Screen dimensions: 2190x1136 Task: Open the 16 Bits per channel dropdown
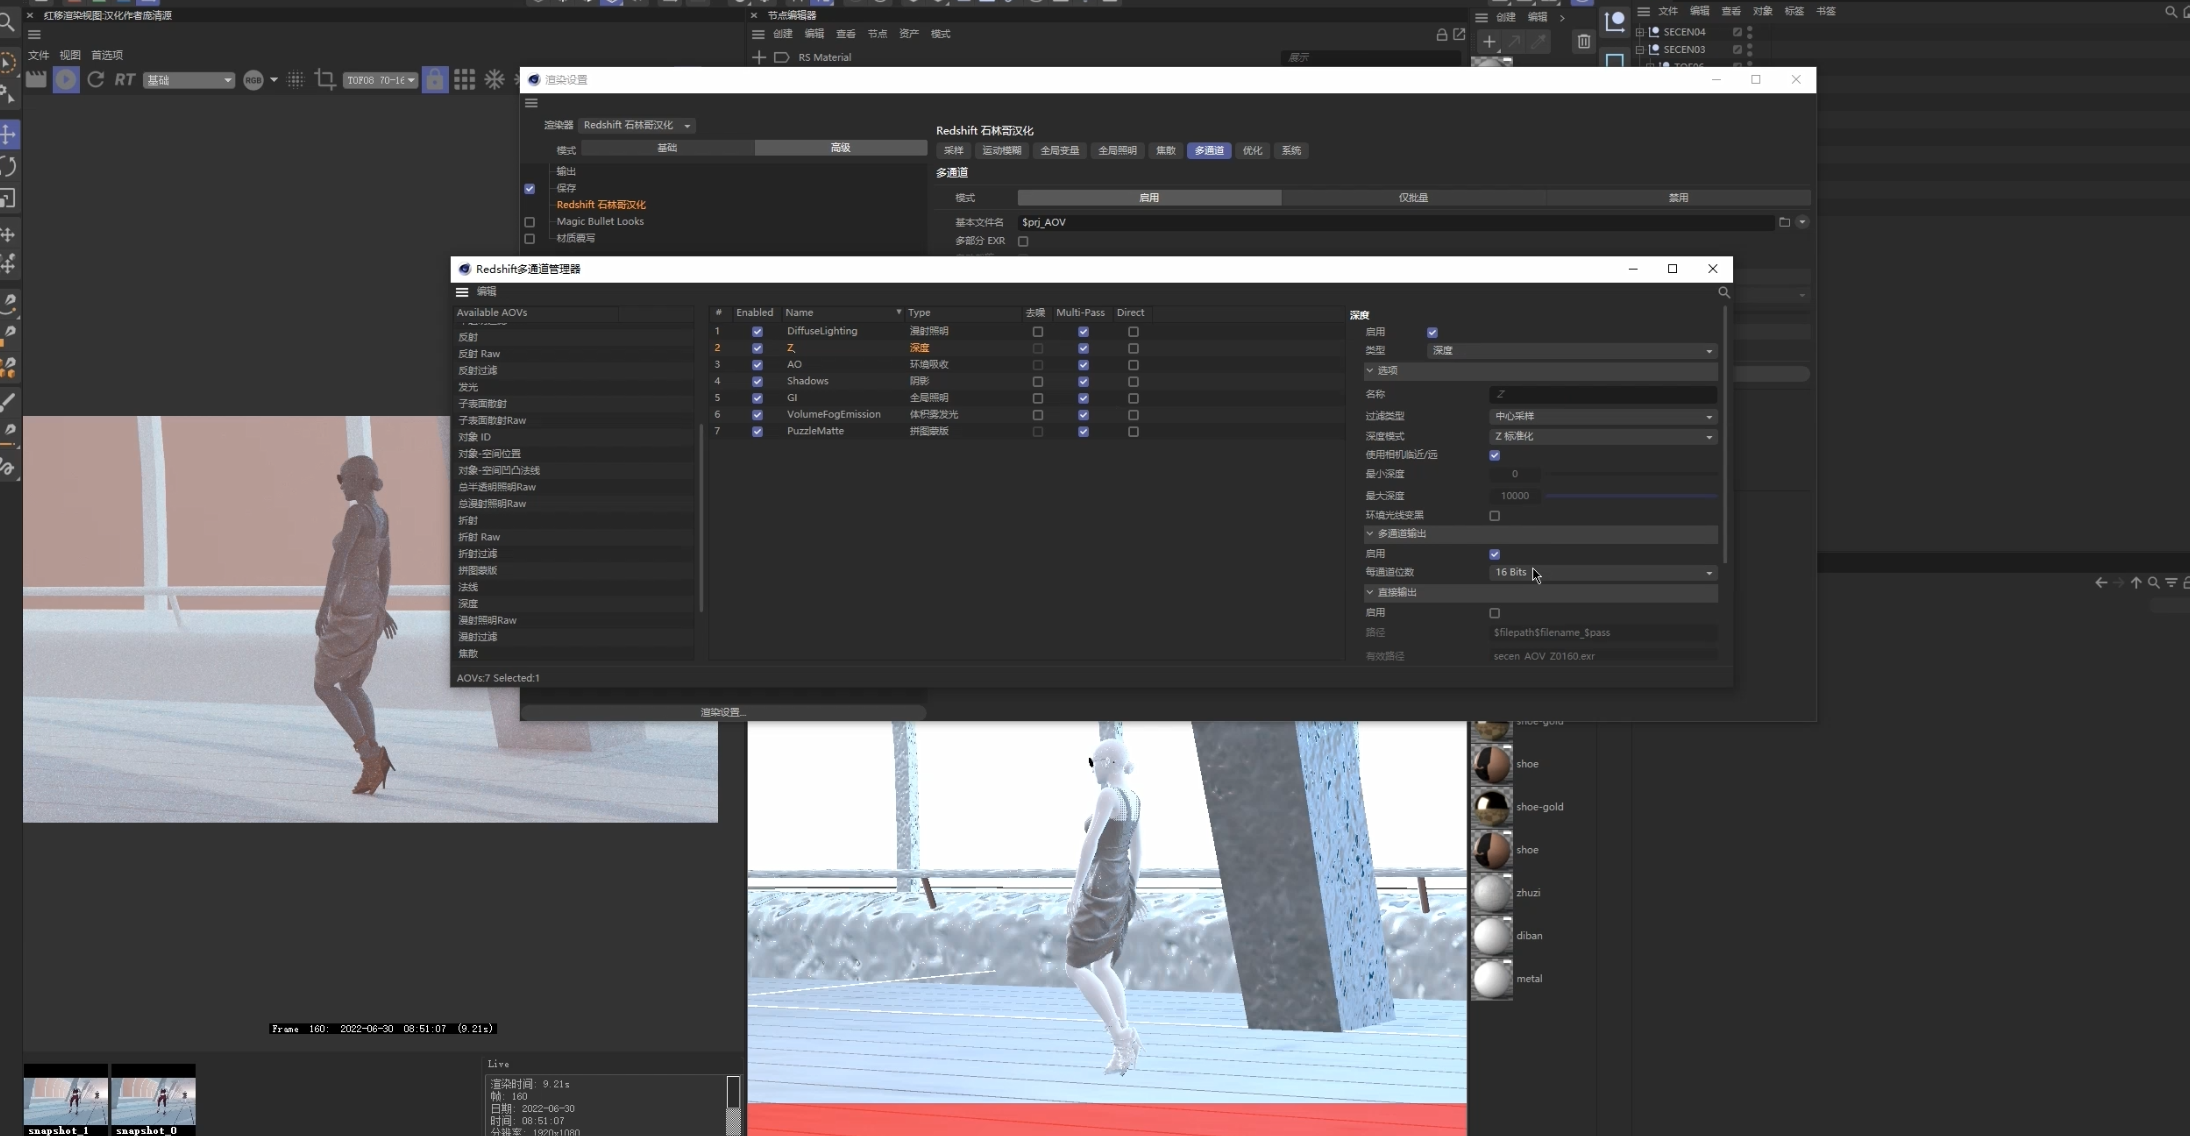click(x=1602, y=573)
